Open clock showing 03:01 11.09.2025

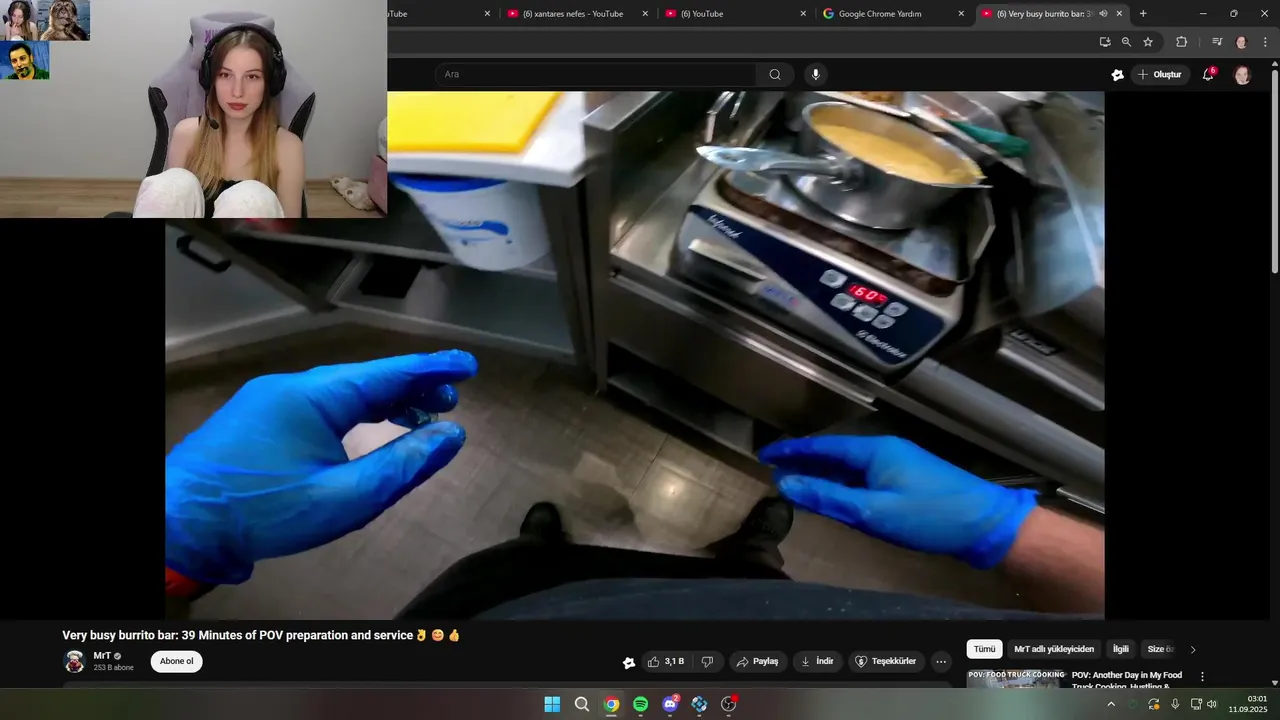tap(1248, 704)
